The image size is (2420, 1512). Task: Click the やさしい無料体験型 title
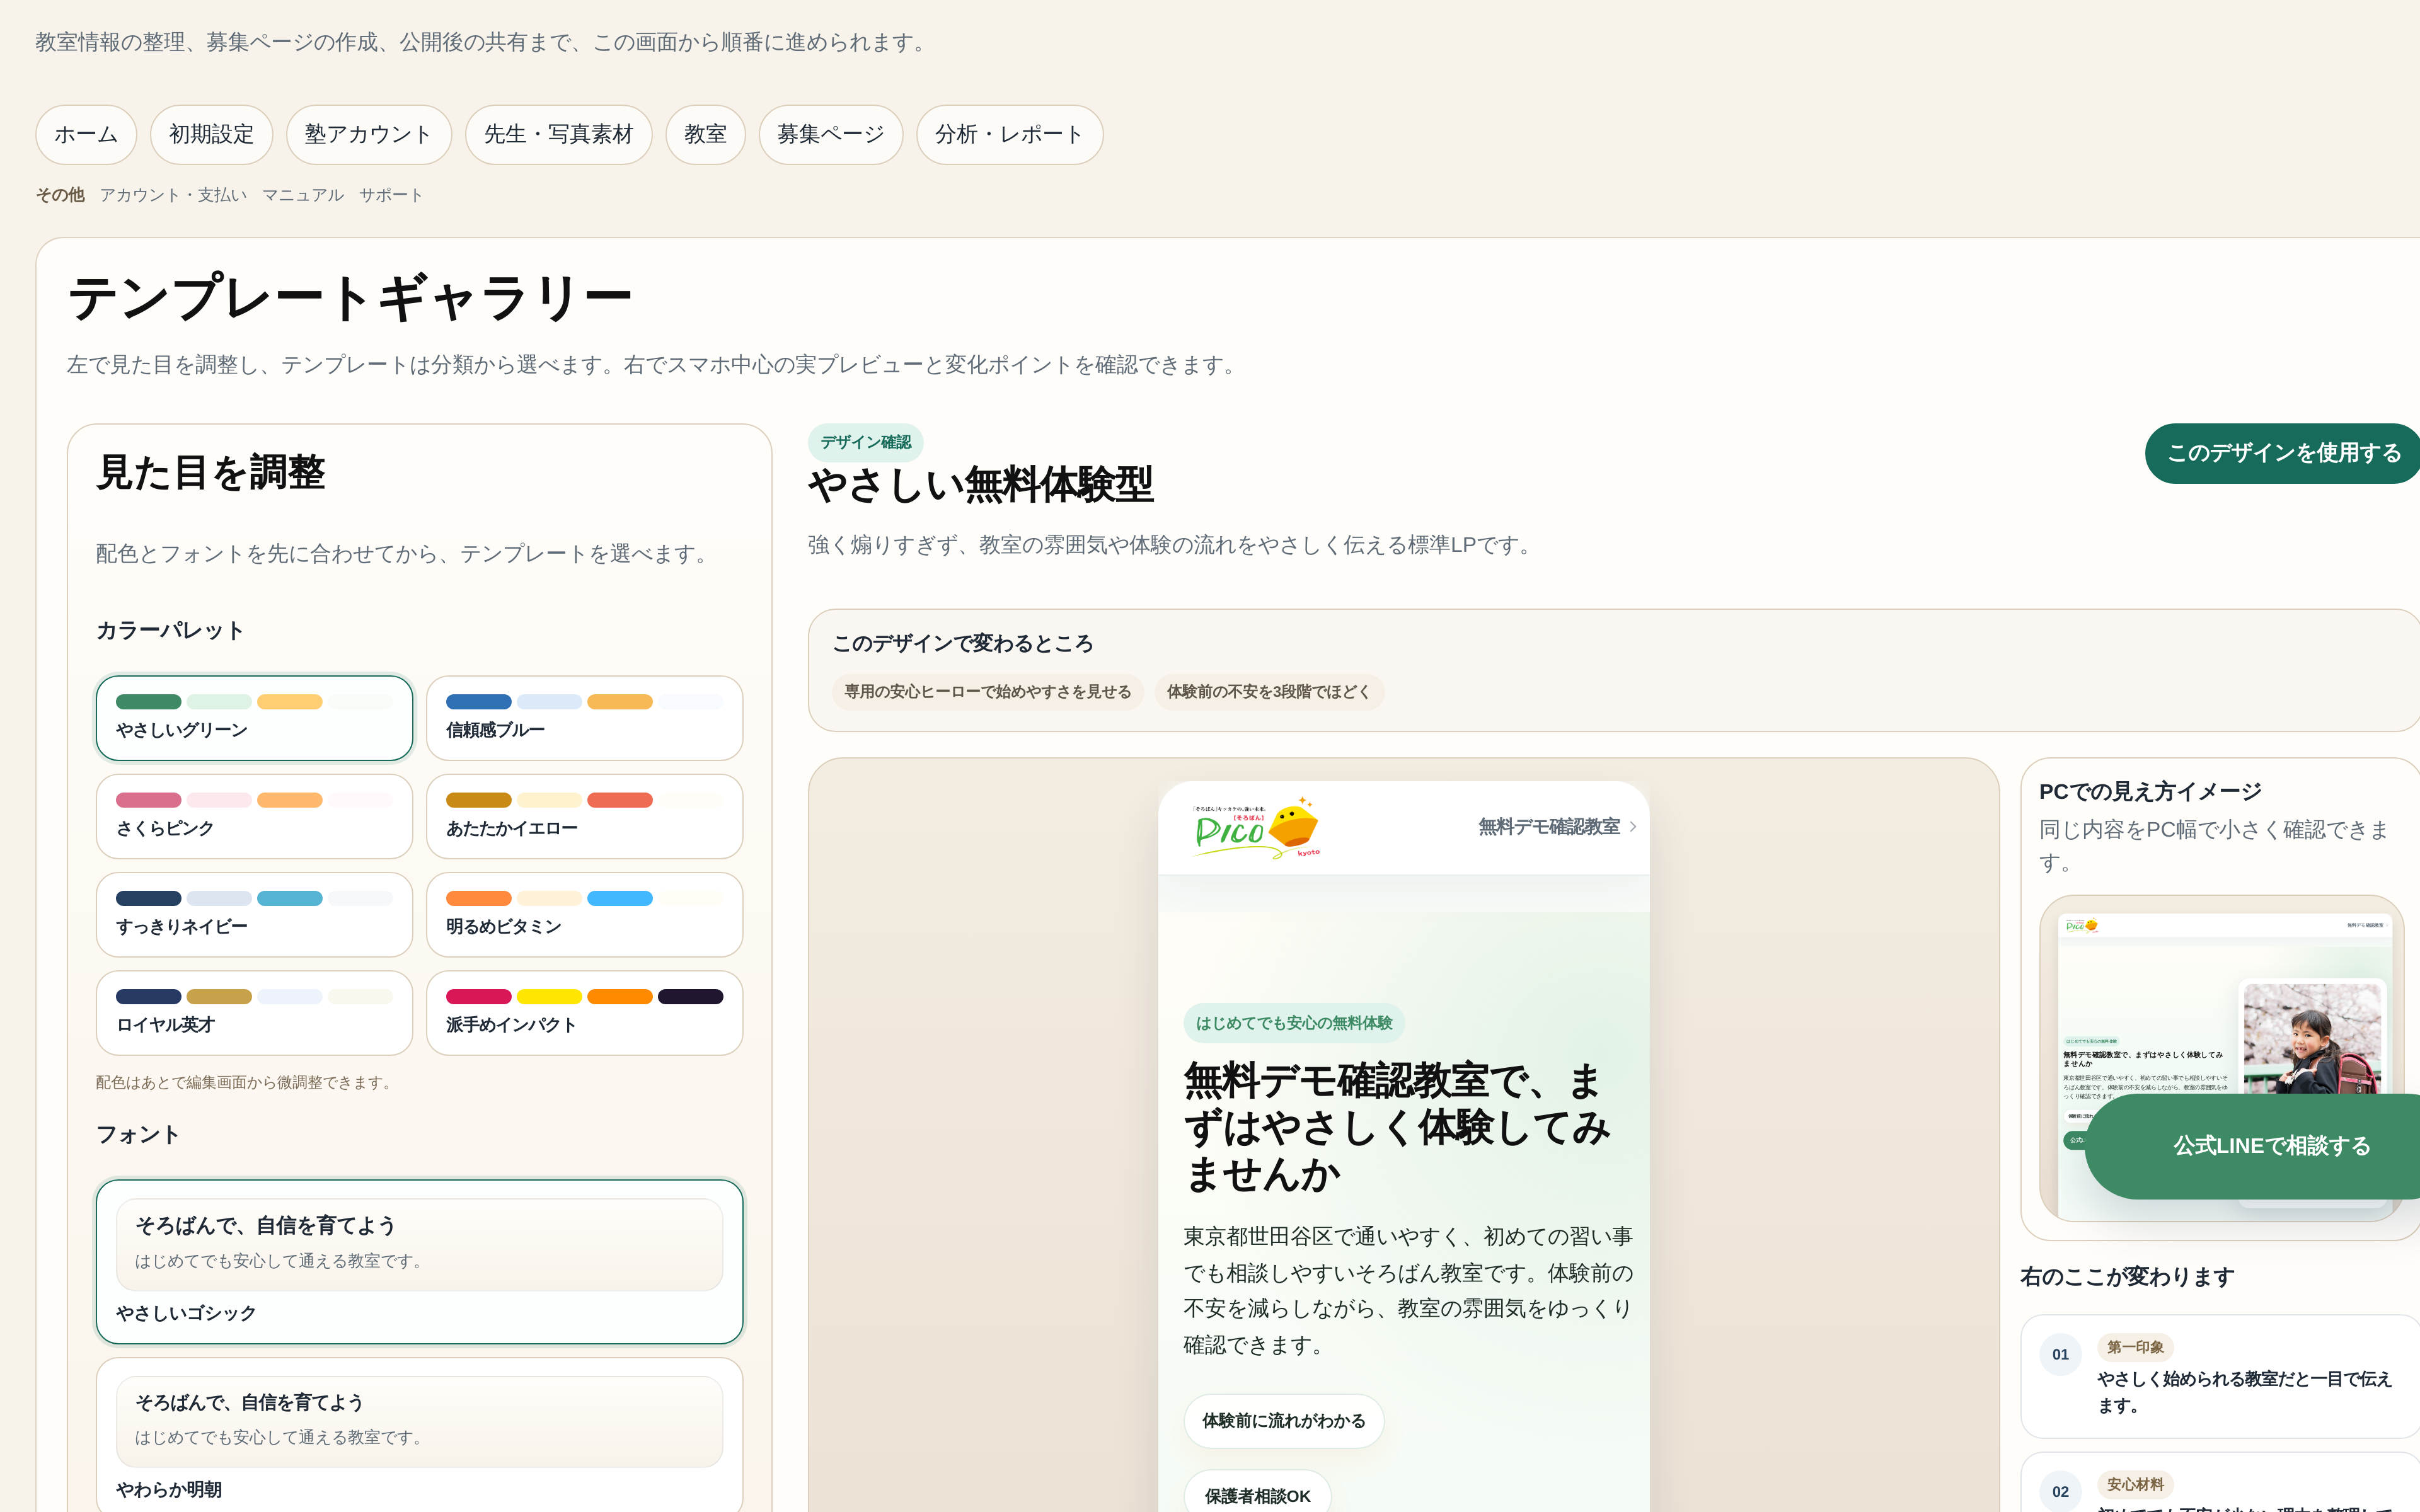coord(981,485)
